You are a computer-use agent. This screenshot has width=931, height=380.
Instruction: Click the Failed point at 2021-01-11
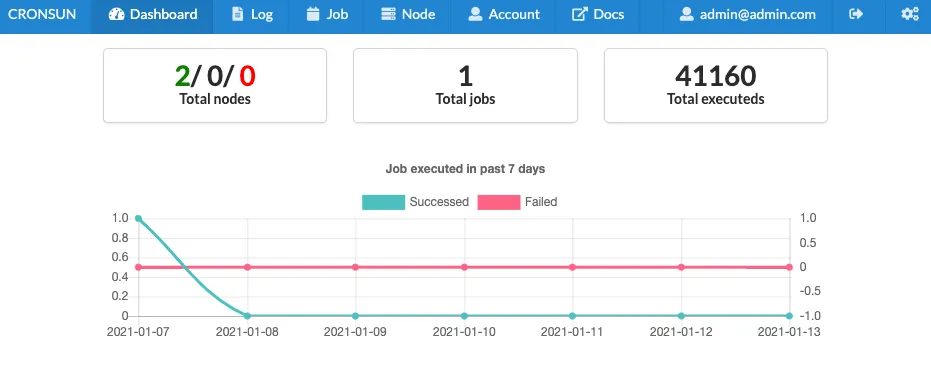point(572,267)
